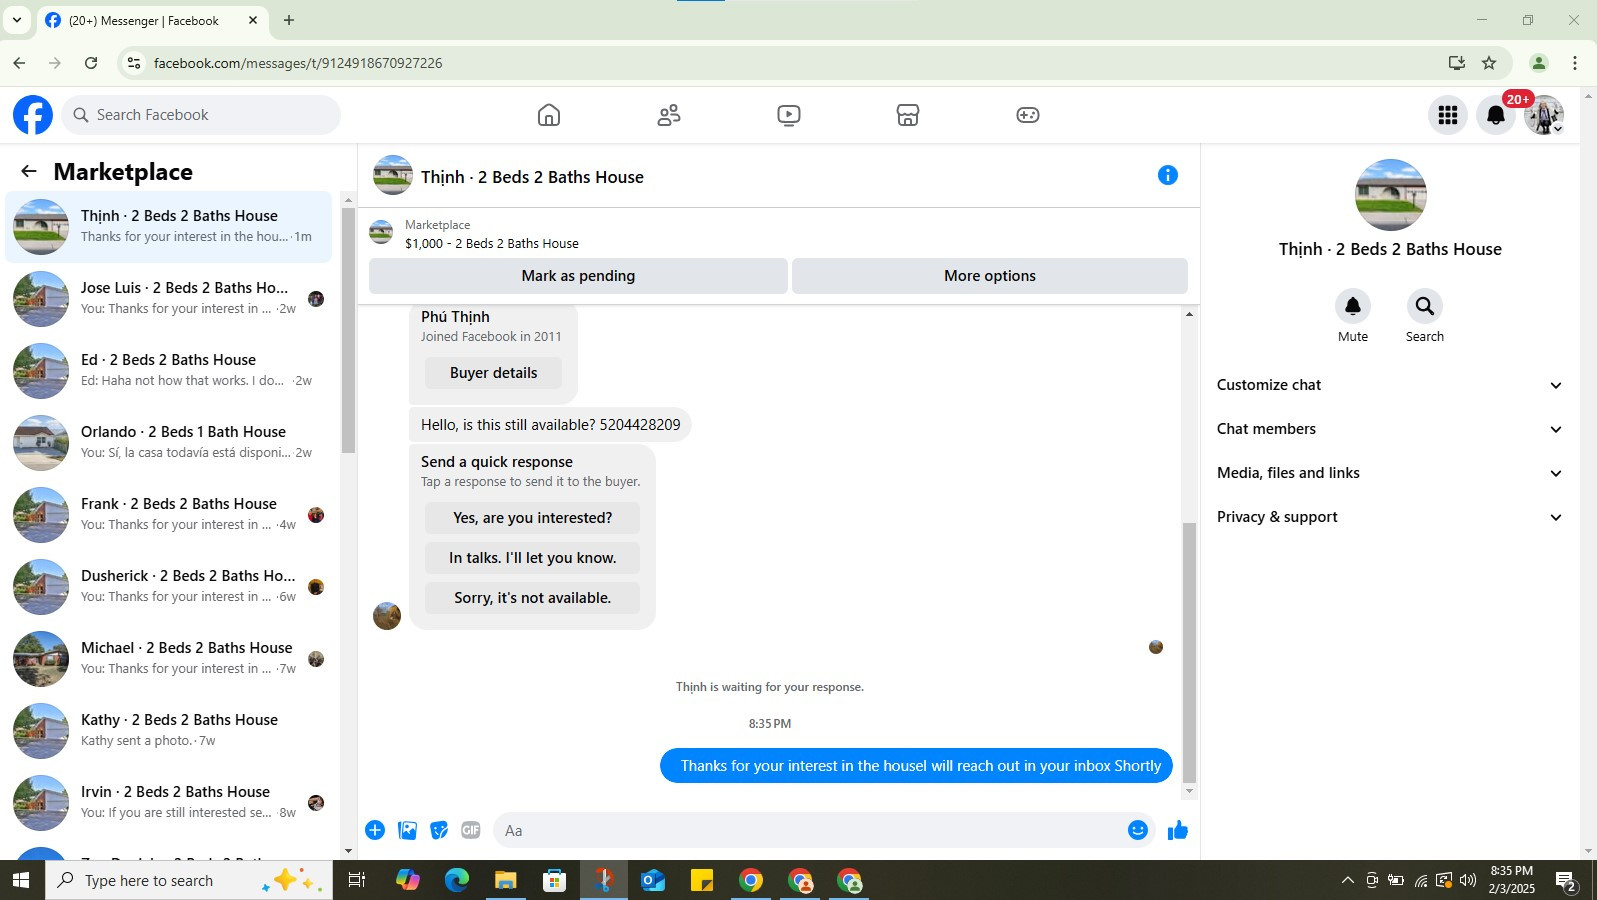The width and height of the screenshot is (1597, 900).
Task: Click the Windows 'Type here to search' box
Action: tap(189, 880)
